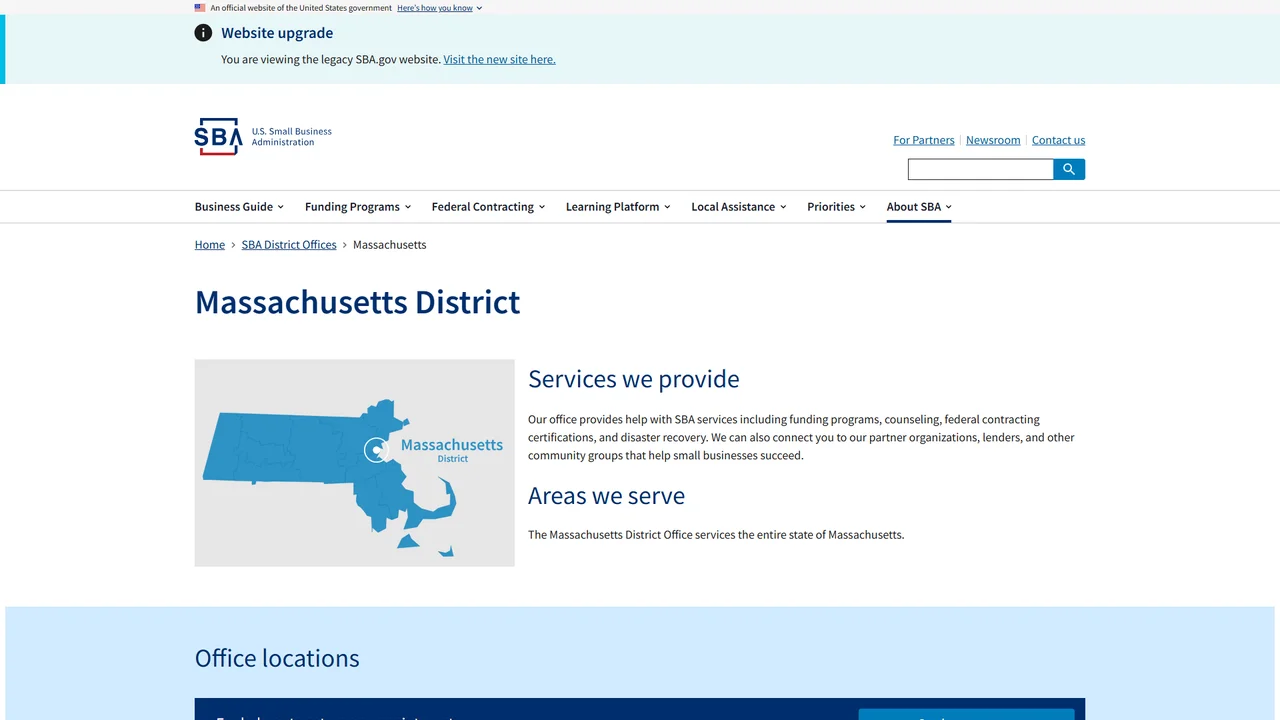Screen dimensions: 1280x720
Task: Open the About SBA menu
Action: click(919, 207)
